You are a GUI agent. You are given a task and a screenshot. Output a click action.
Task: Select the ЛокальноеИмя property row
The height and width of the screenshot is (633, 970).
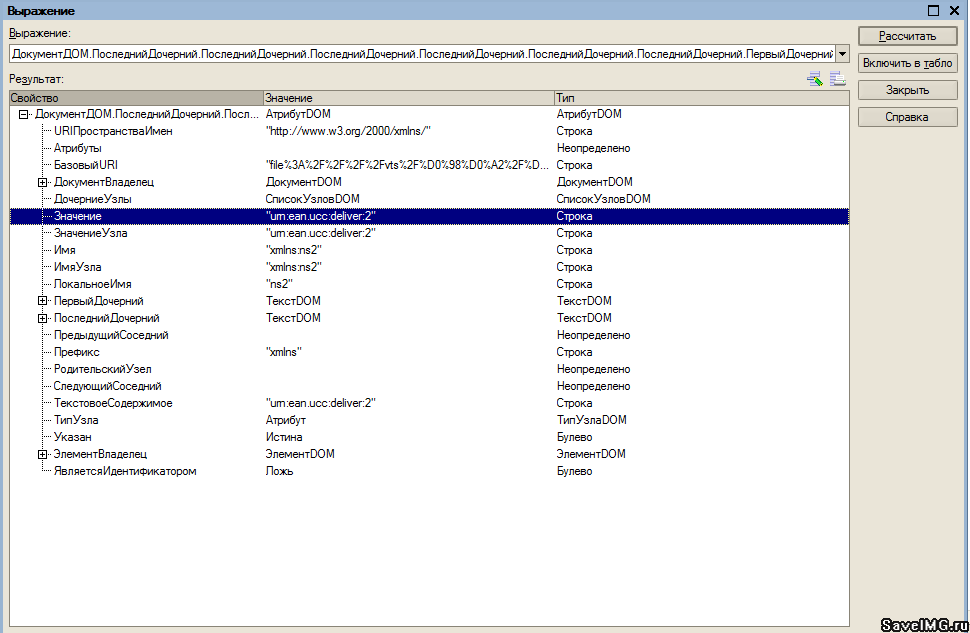92,284
